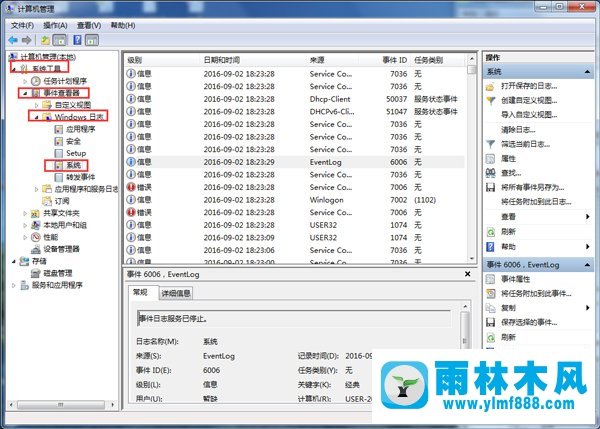Collapse the 存储 tree node
Screen dimensions: 600x429
click(14, 261)
